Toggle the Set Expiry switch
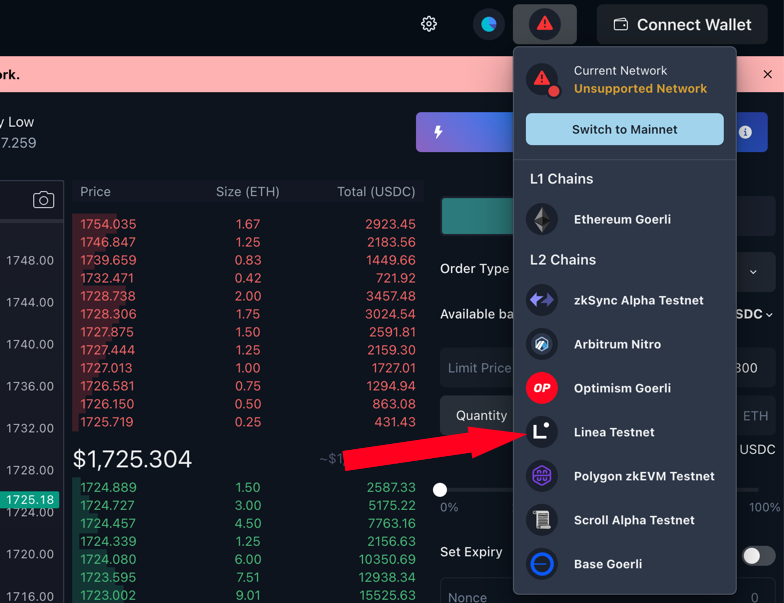The height and width of the screenshot is (603, 784). (758, 556)
